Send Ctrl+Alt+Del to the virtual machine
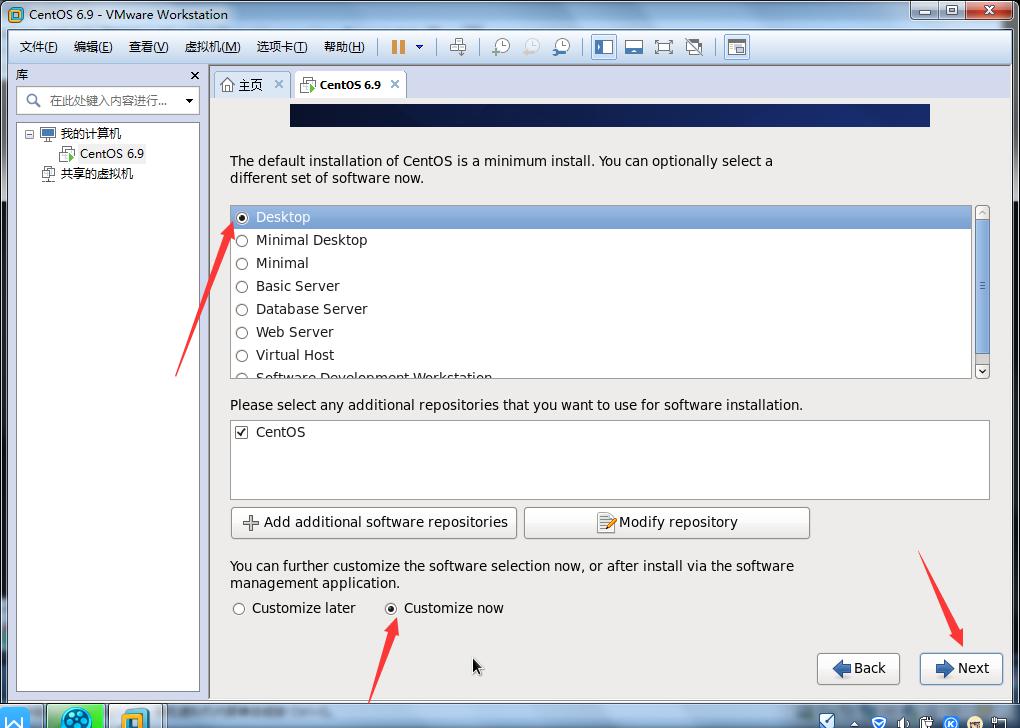Viewport: 1020px width, 728px height. click(458, 47)
